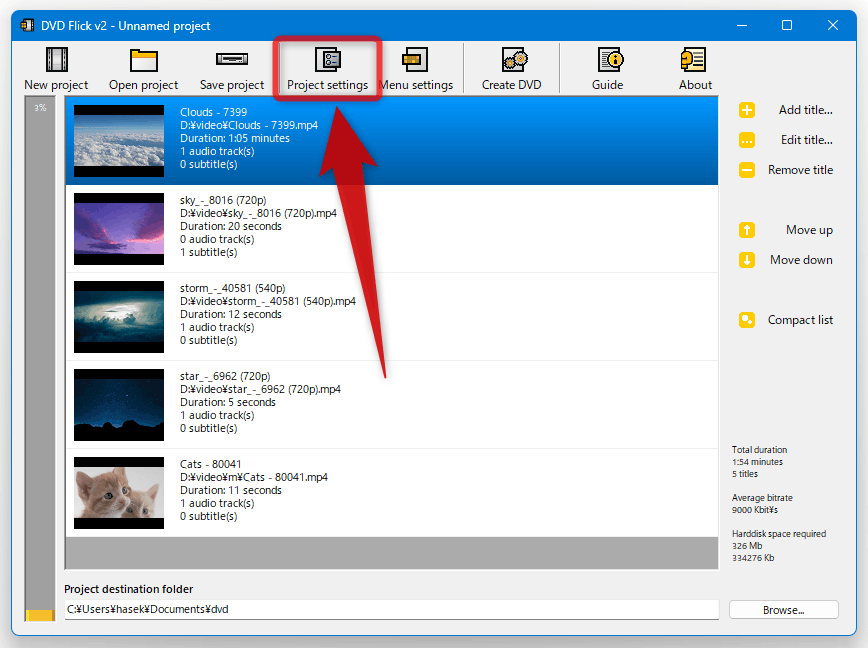The width and height of the screenshot is (868, 648).
Task: Click the yellow plus Add title icon
Action: (x=747, y=110)
